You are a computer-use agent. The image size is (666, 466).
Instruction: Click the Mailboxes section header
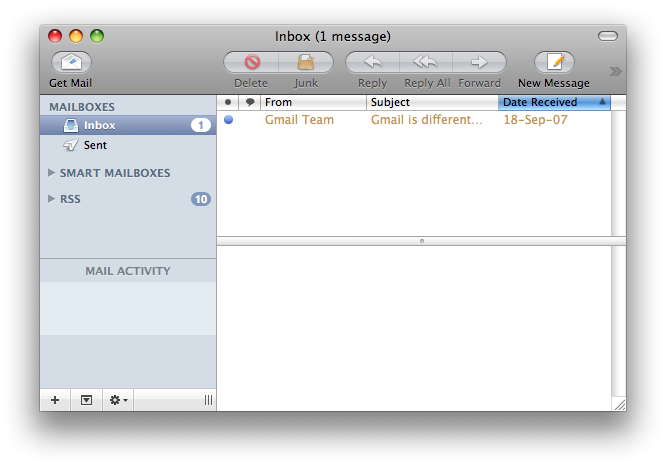point(82,107)
